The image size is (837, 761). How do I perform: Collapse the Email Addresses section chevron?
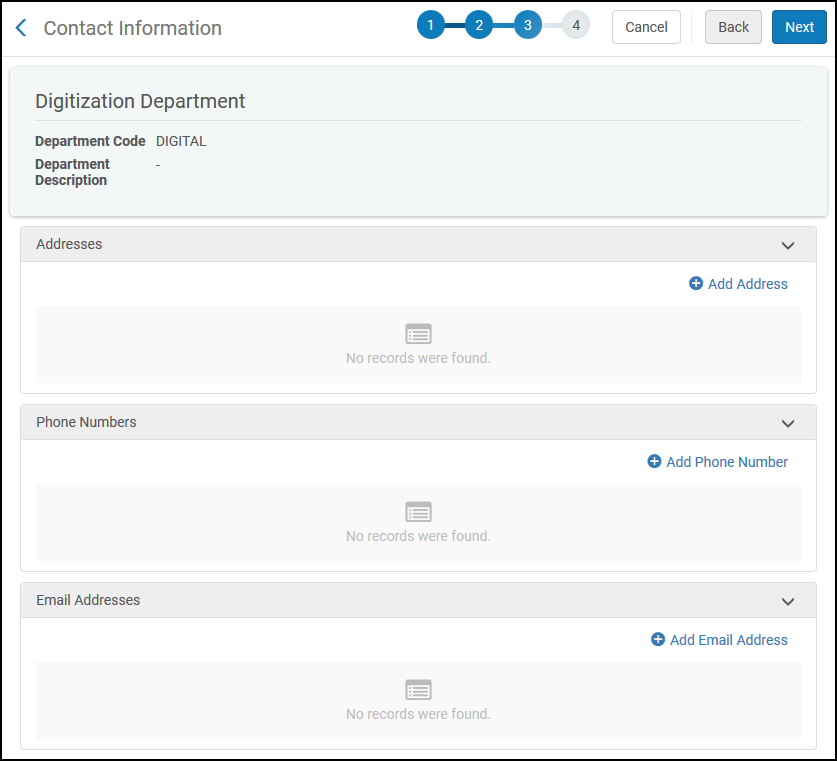tap(788, 601)
